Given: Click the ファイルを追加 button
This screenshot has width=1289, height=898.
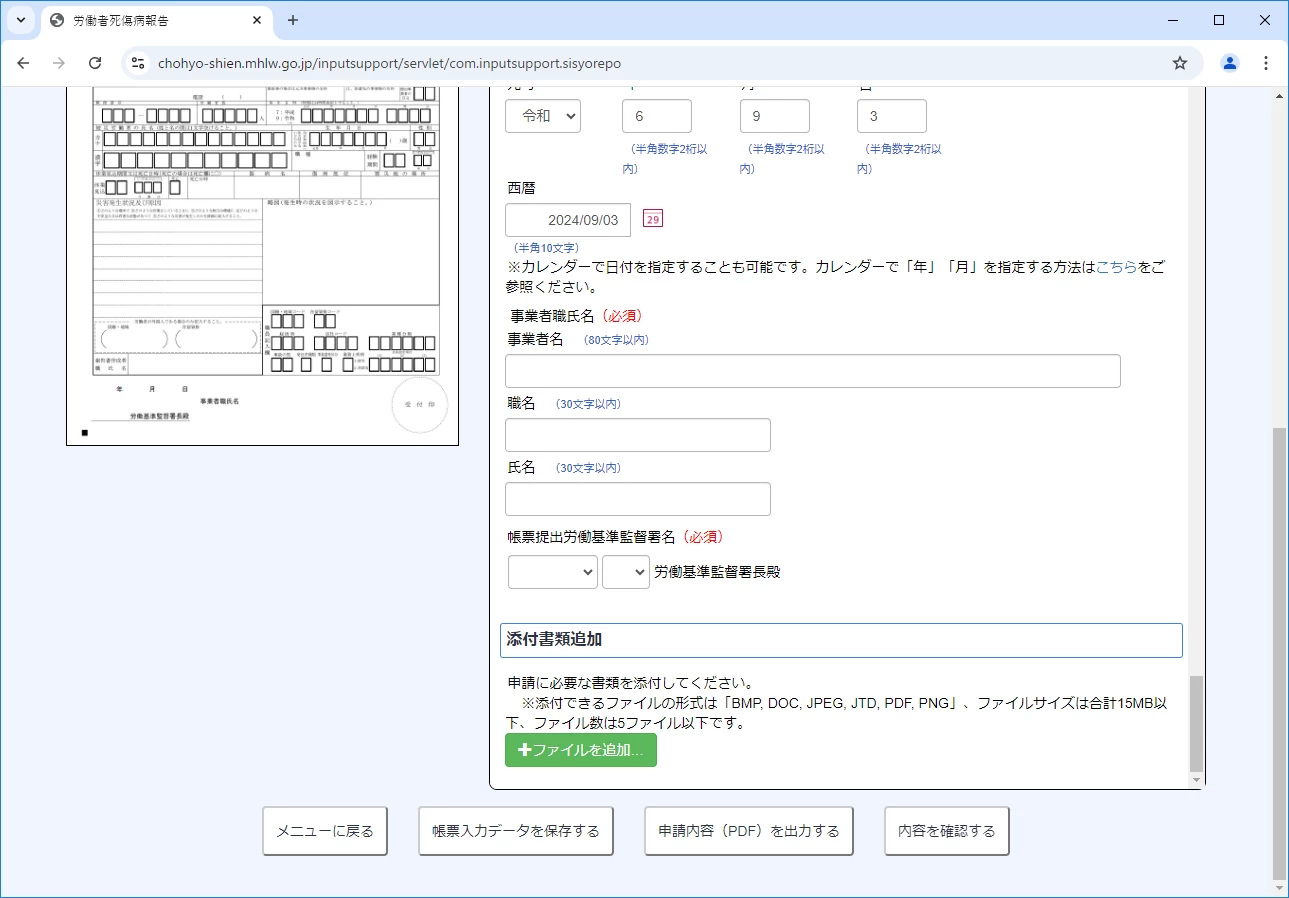Looking at the screenshot, I should click(580, 750).
